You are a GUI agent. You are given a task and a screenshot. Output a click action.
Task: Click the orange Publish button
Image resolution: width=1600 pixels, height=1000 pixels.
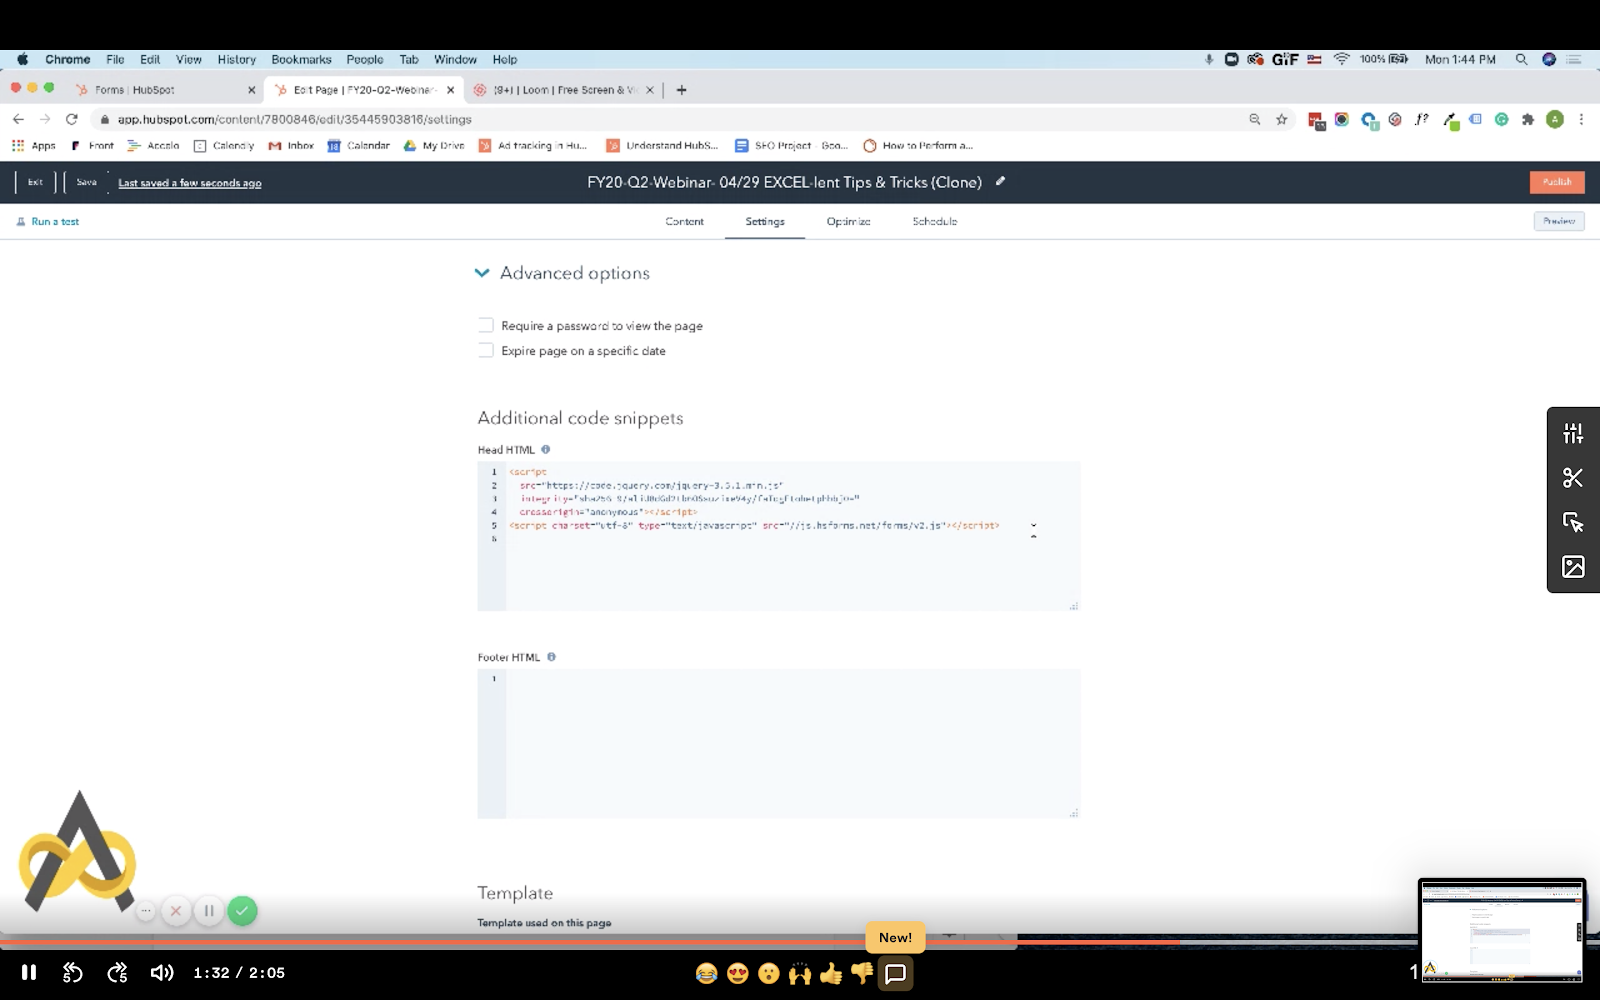[1557, 182]
